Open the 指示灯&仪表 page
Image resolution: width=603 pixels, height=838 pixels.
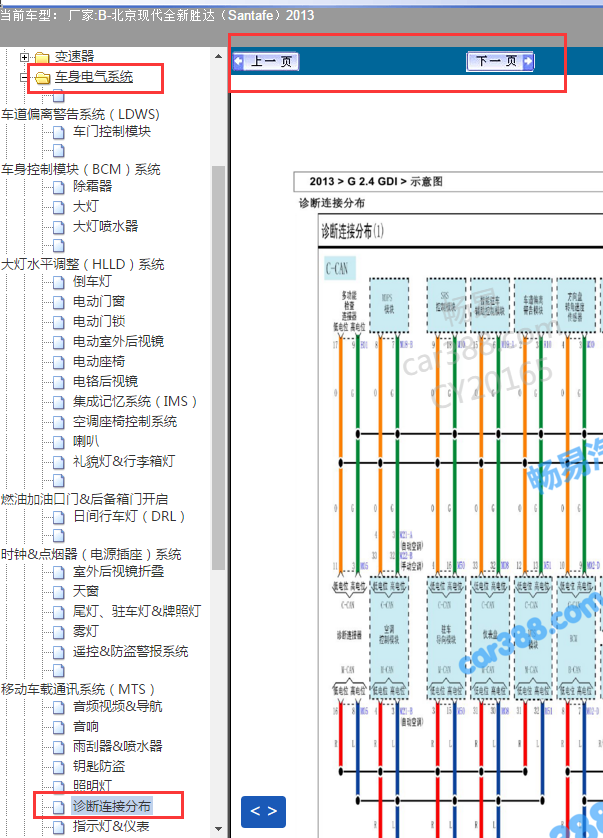point(111,826)
